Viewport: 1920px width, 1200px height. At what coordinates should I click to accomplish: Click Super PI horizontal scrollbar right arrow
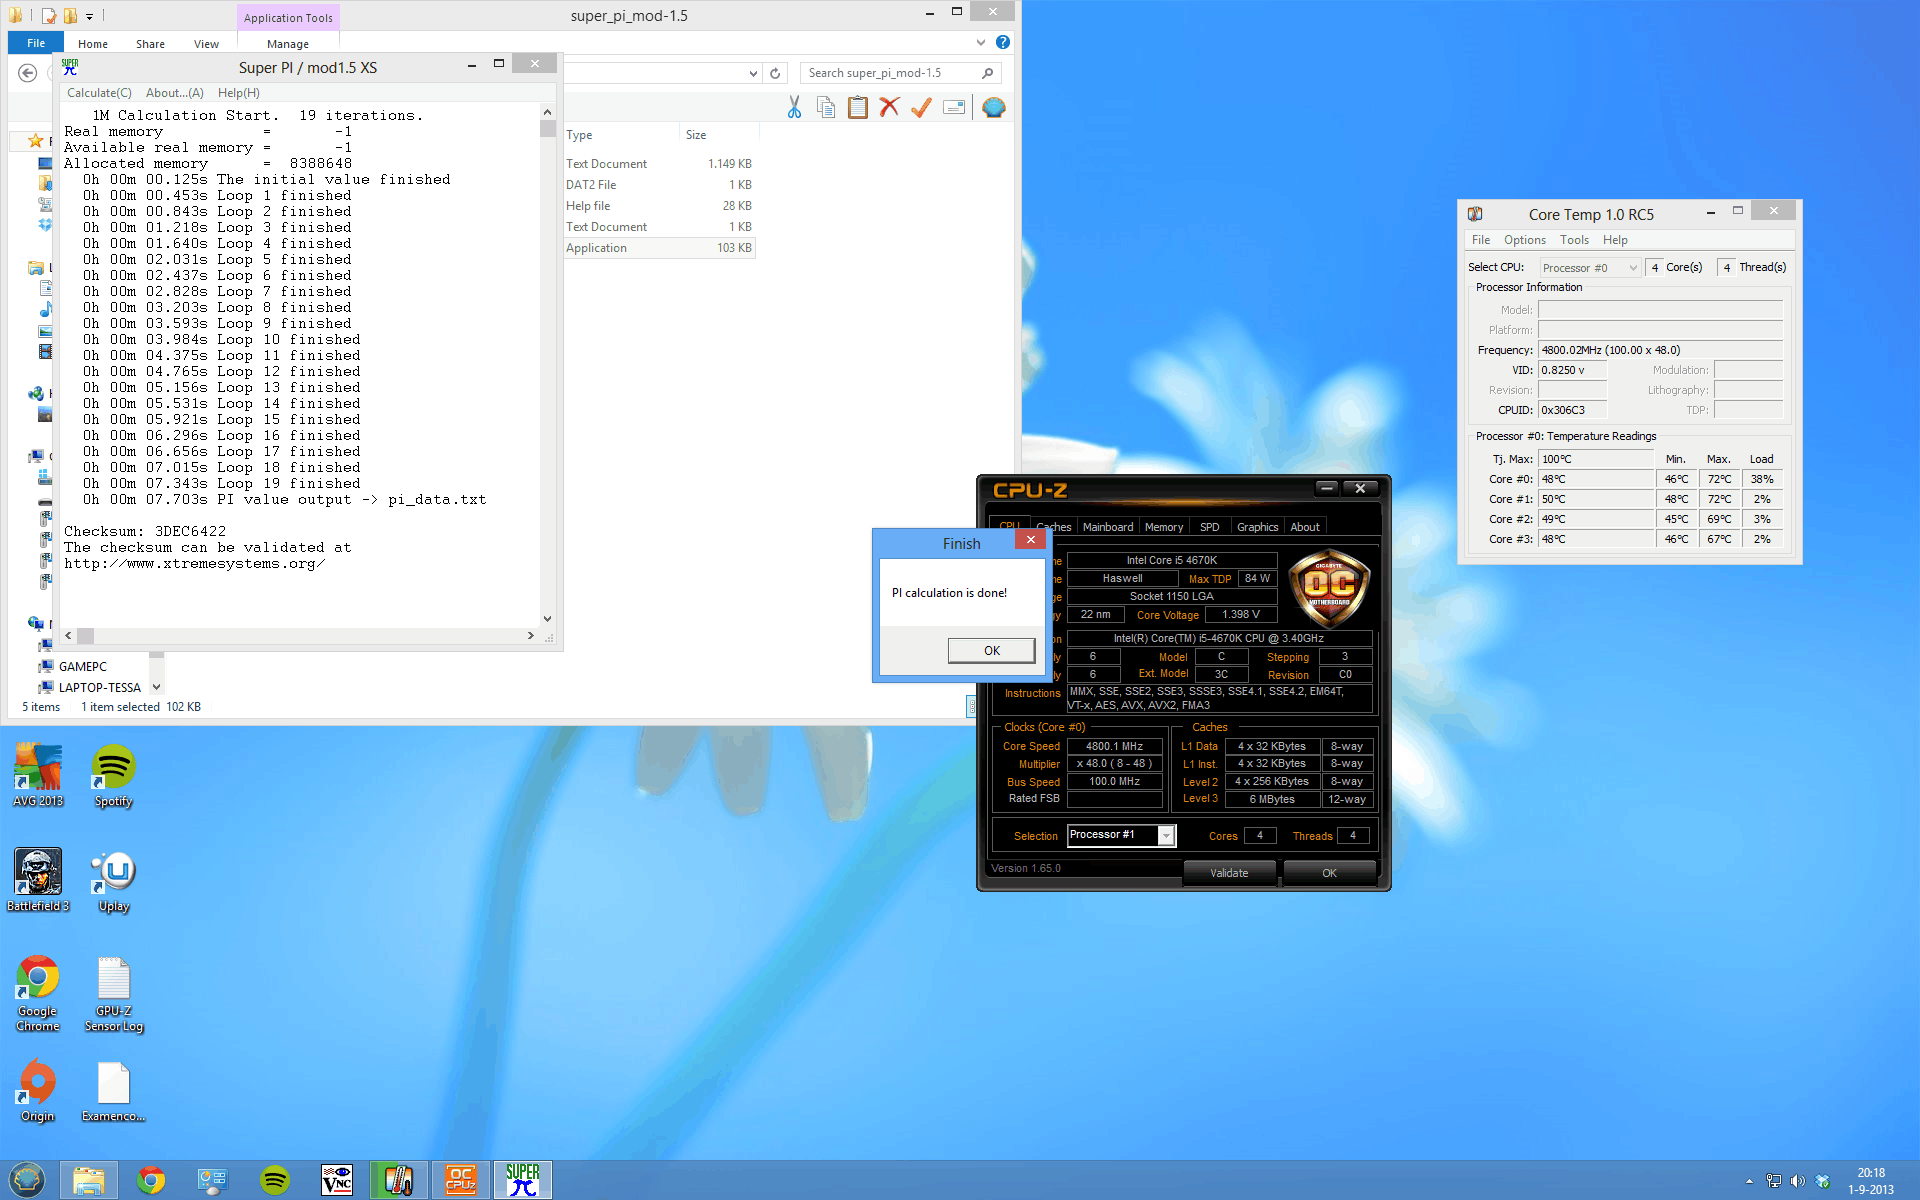tap(530, 636)
